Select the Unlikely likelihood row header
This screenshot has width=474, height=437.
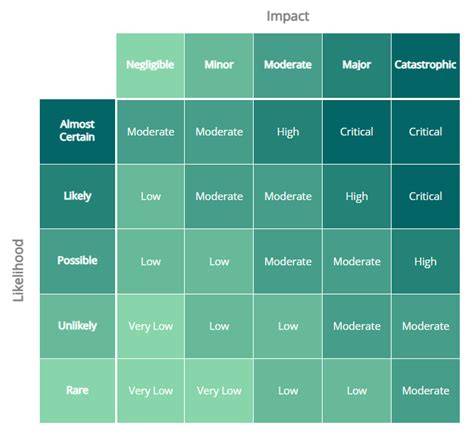[77, 326]
